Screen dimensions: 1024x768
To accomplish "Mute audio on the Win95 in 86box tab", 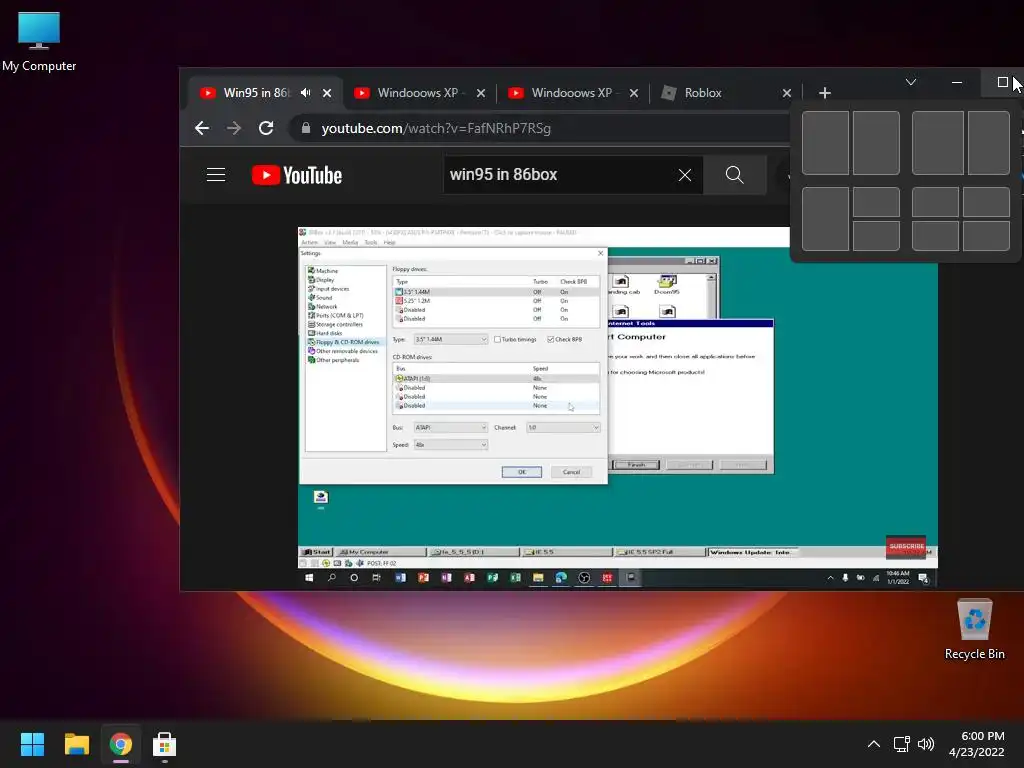I will click(306, 93).
